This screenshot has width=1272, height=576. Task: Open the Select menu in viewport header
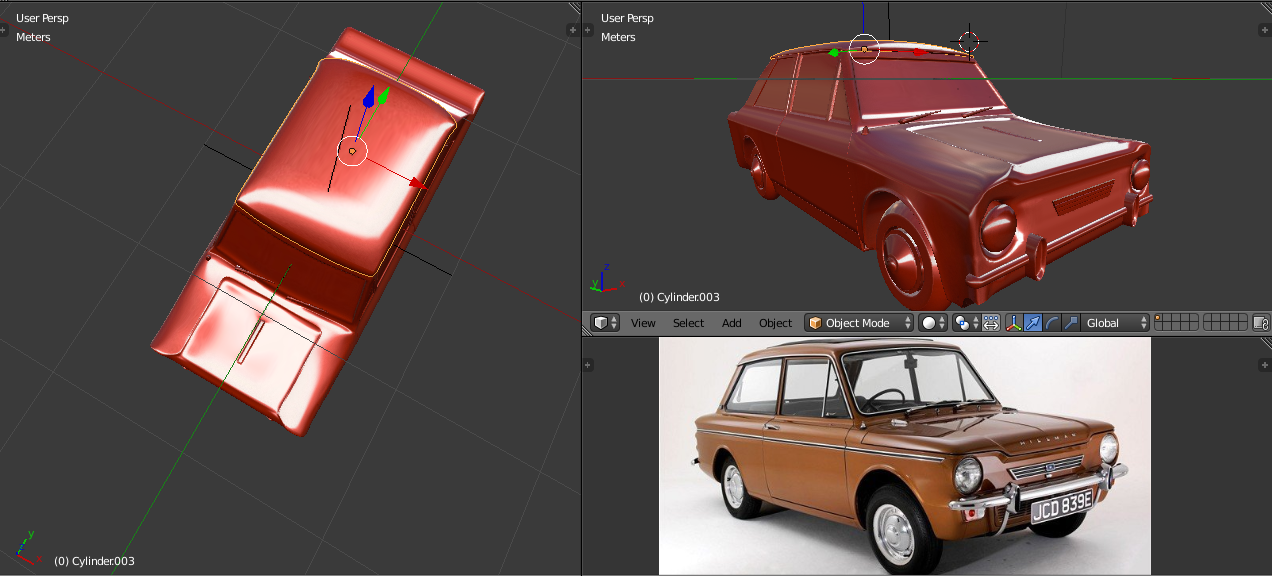(688, 323)
